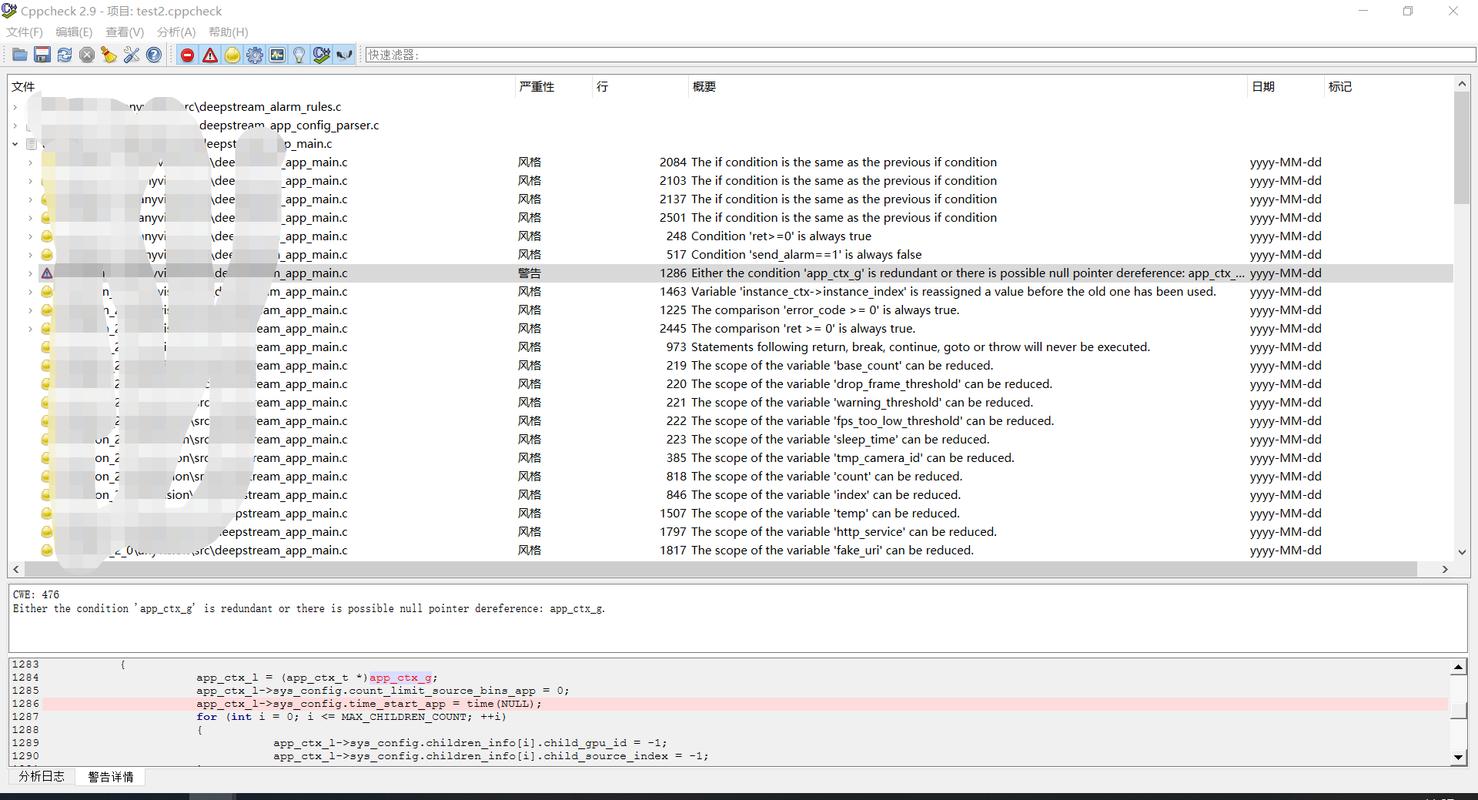Expand the line 2103 result row
The image size is (1478, 800).
pos(30,181)
